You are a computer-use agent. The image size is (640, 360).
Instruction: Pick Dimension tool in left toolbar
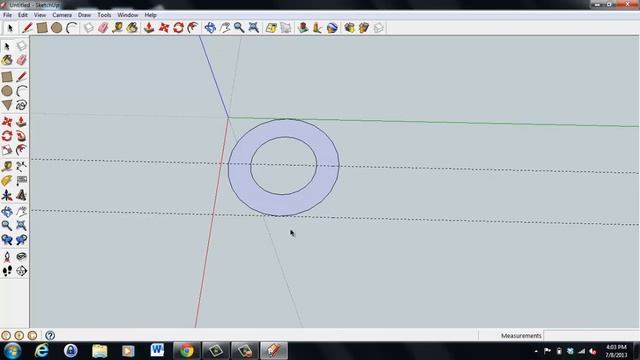click(x=21, y=167)
